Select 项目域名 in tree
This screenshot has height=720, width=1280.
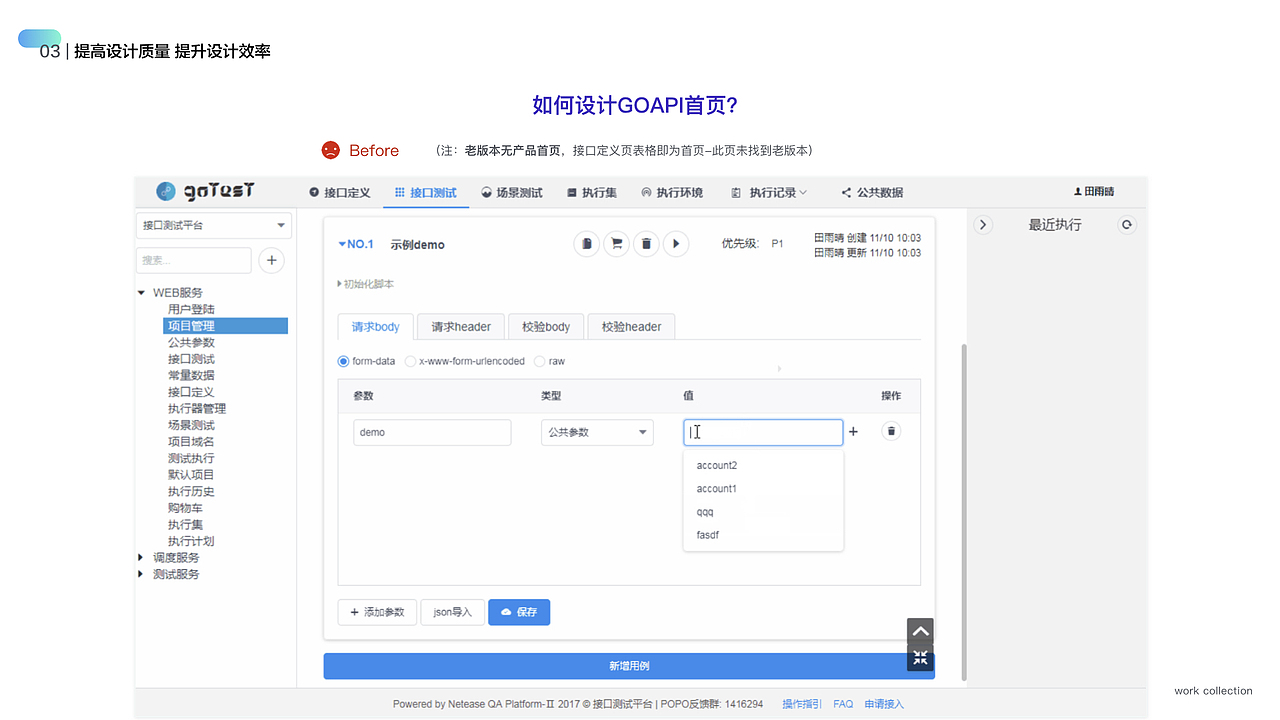[191, 441]
